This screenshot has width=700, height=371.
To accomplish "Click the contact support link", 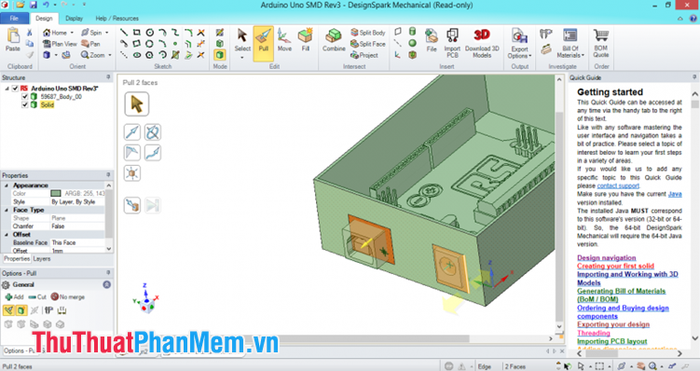I will pyautogui.click(x=618, y=186).
